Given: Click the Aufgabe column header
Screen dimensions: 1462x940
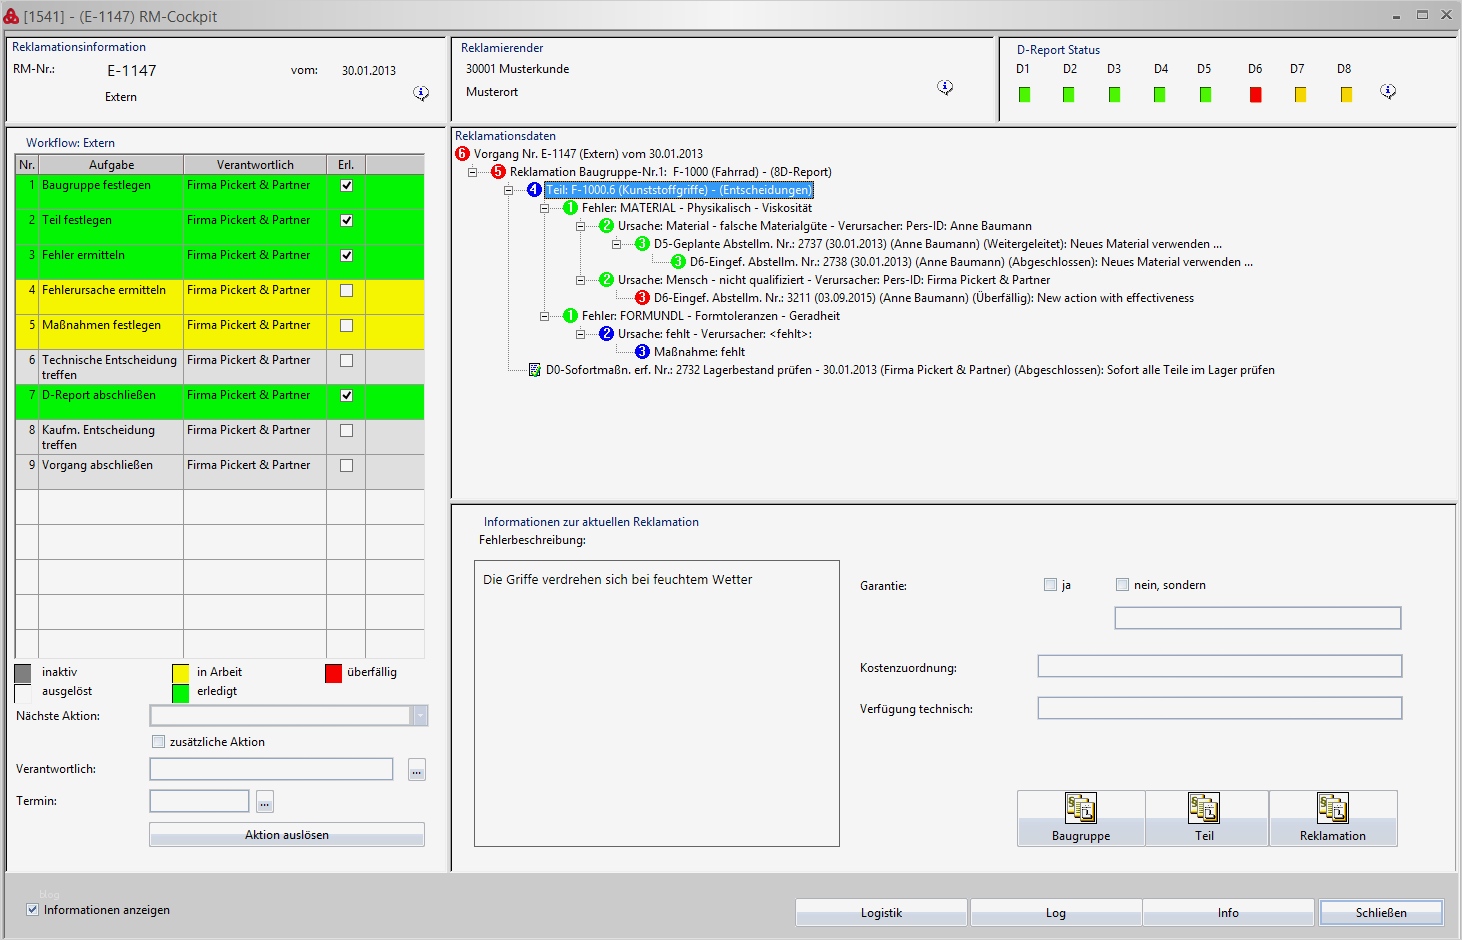Looking at the screenshot, I should [111, 165].
